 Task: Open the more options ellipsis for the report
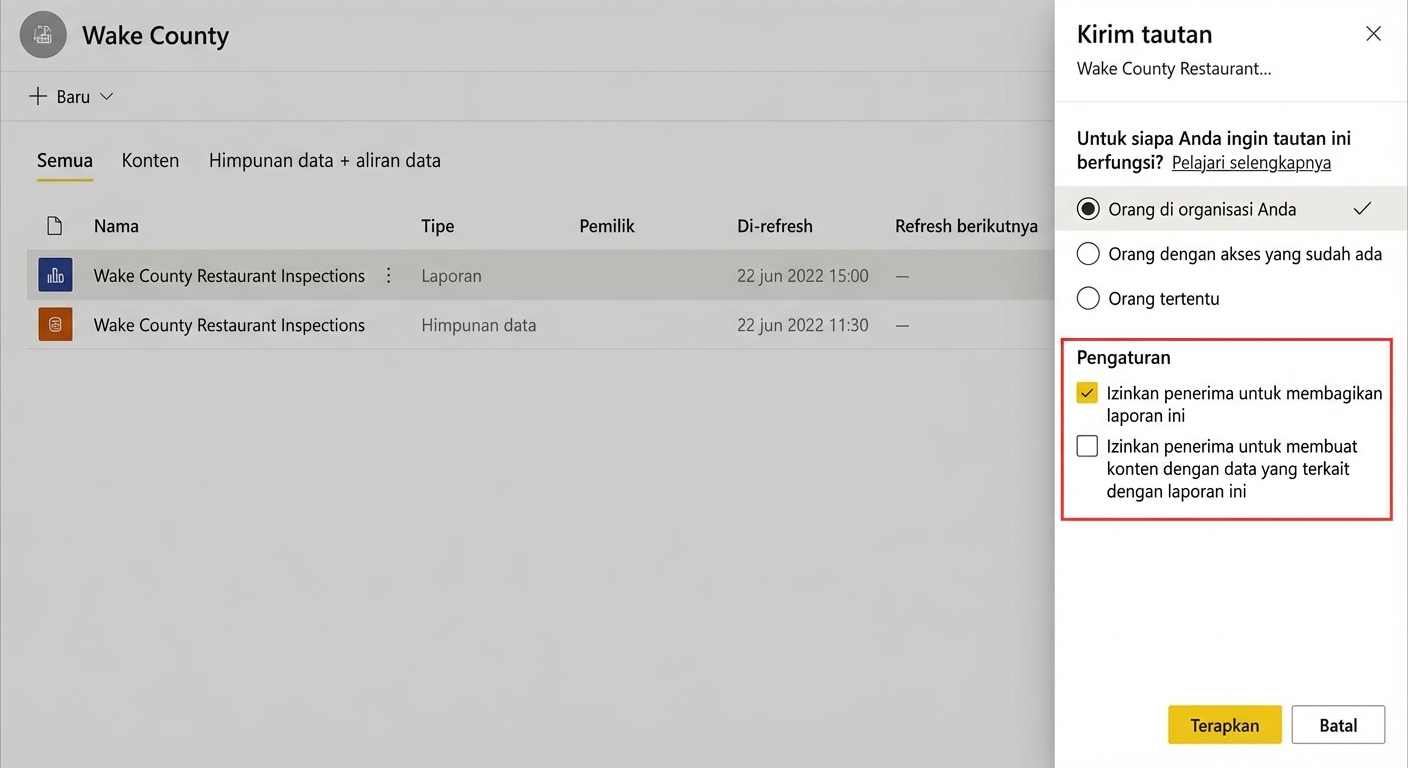(x=389, y=276)
